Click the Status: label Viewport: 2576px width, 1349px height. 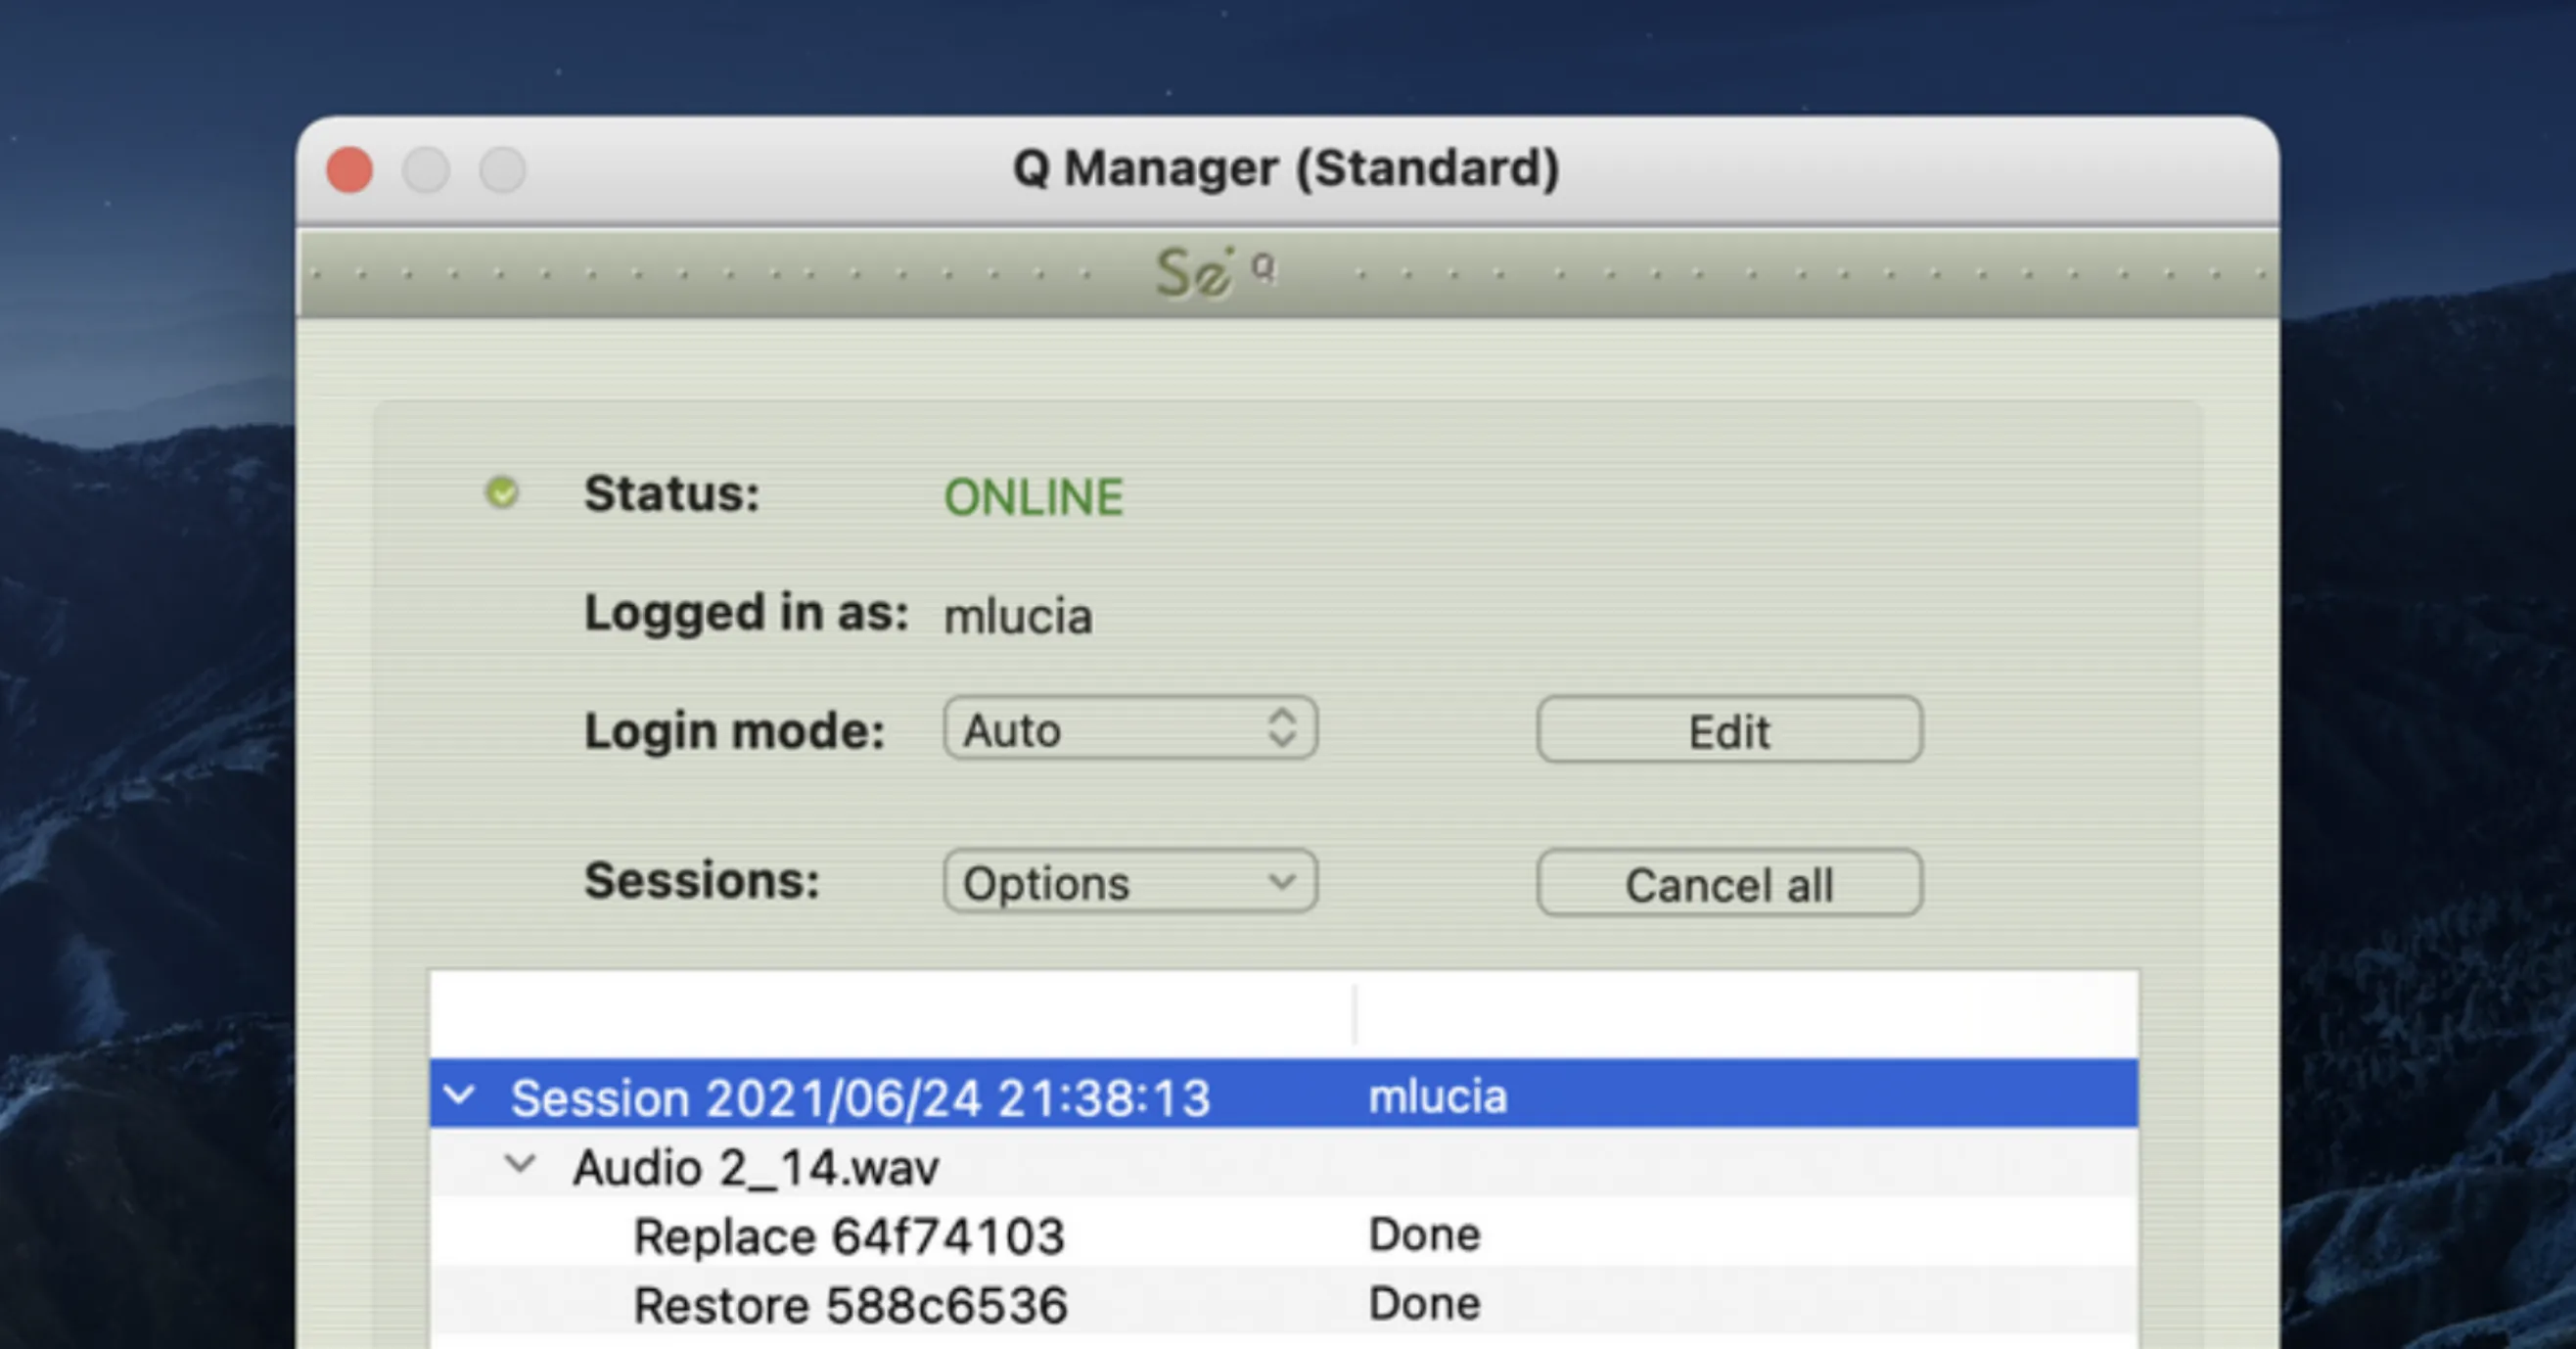pos(672,493)
